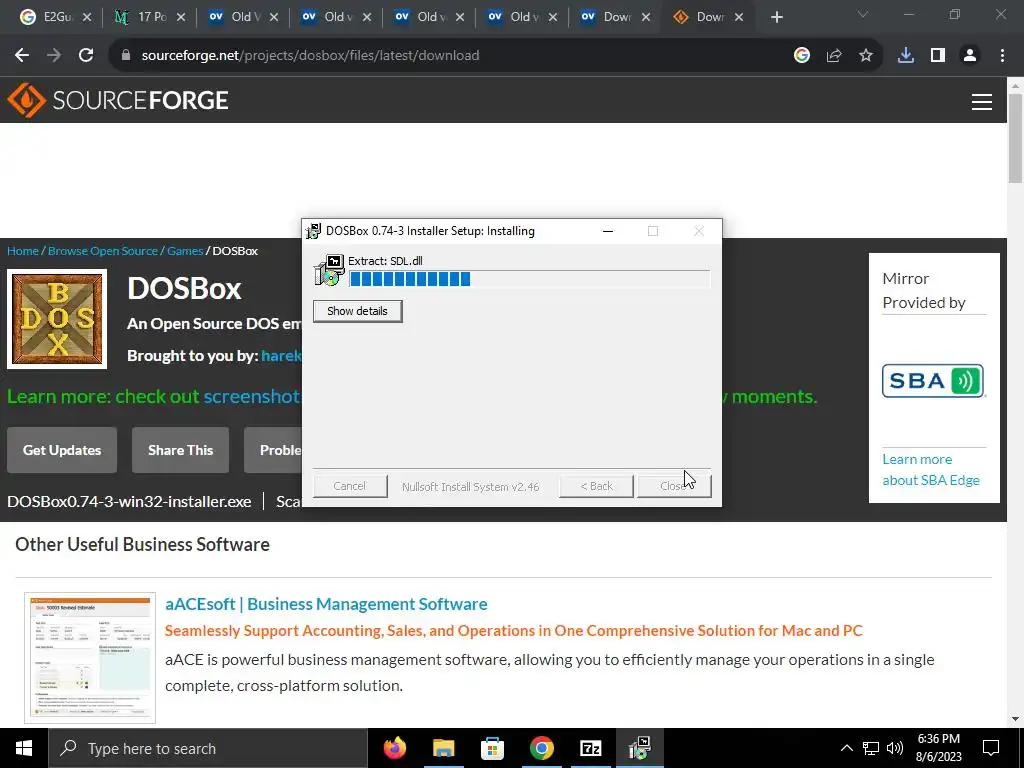Click the DOSBox project title
The width and height of the screenshot is (1024, 768).
click(184, 288)
